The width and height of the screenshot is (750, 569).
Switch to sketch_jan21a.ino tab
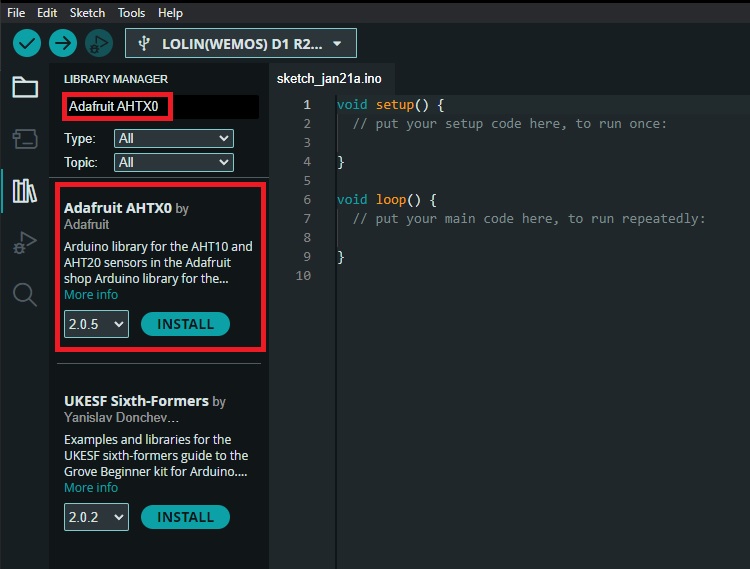click(x=329, y=78)
